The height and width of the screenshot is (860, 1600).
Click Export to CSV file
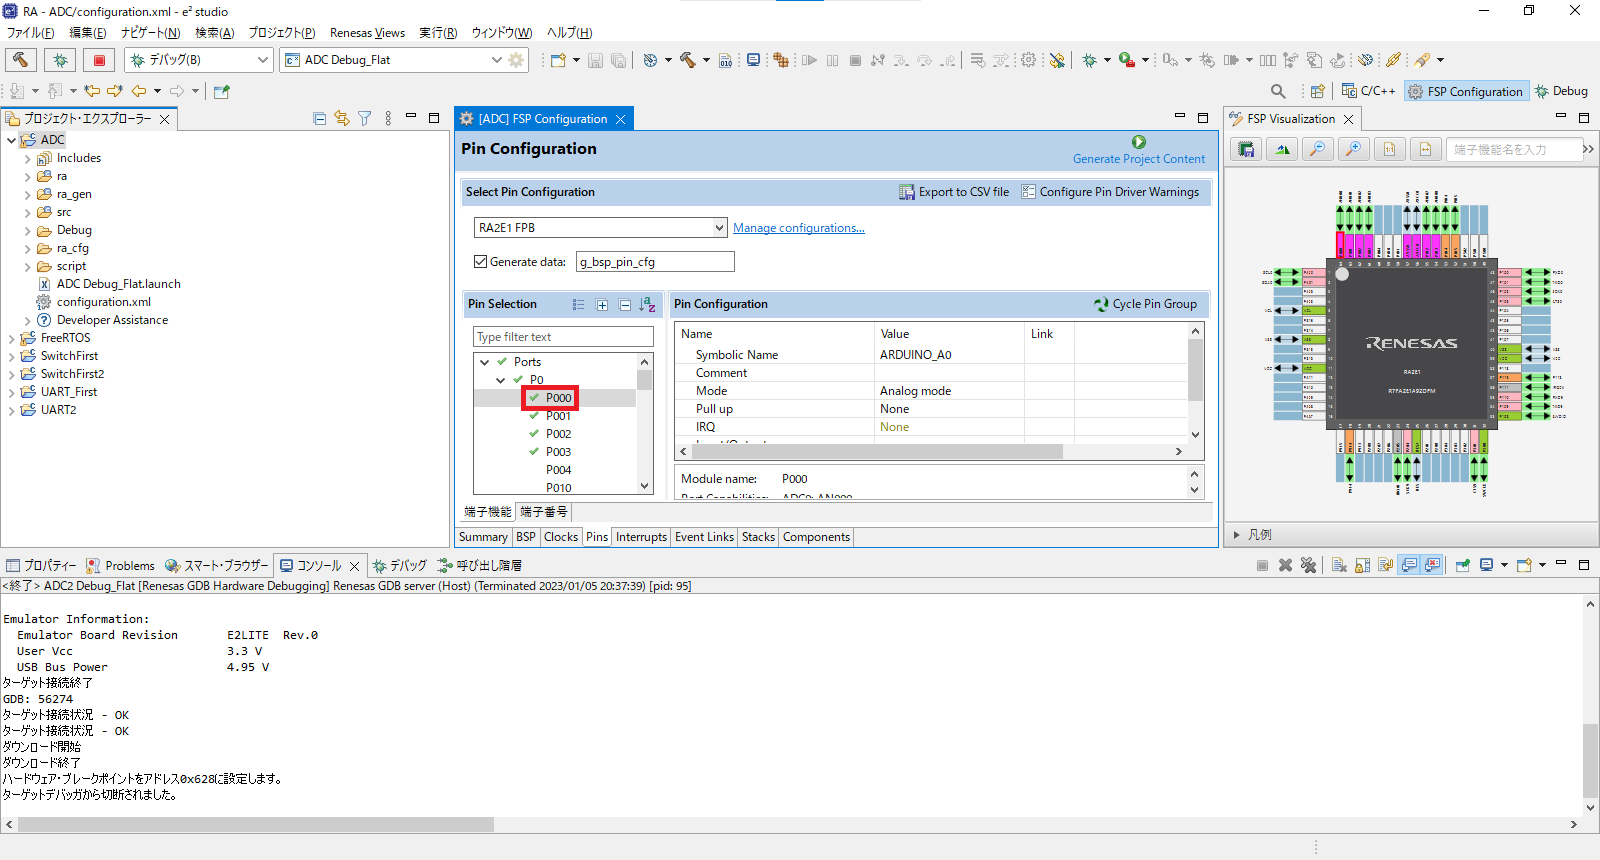click(x=954, y=192)
